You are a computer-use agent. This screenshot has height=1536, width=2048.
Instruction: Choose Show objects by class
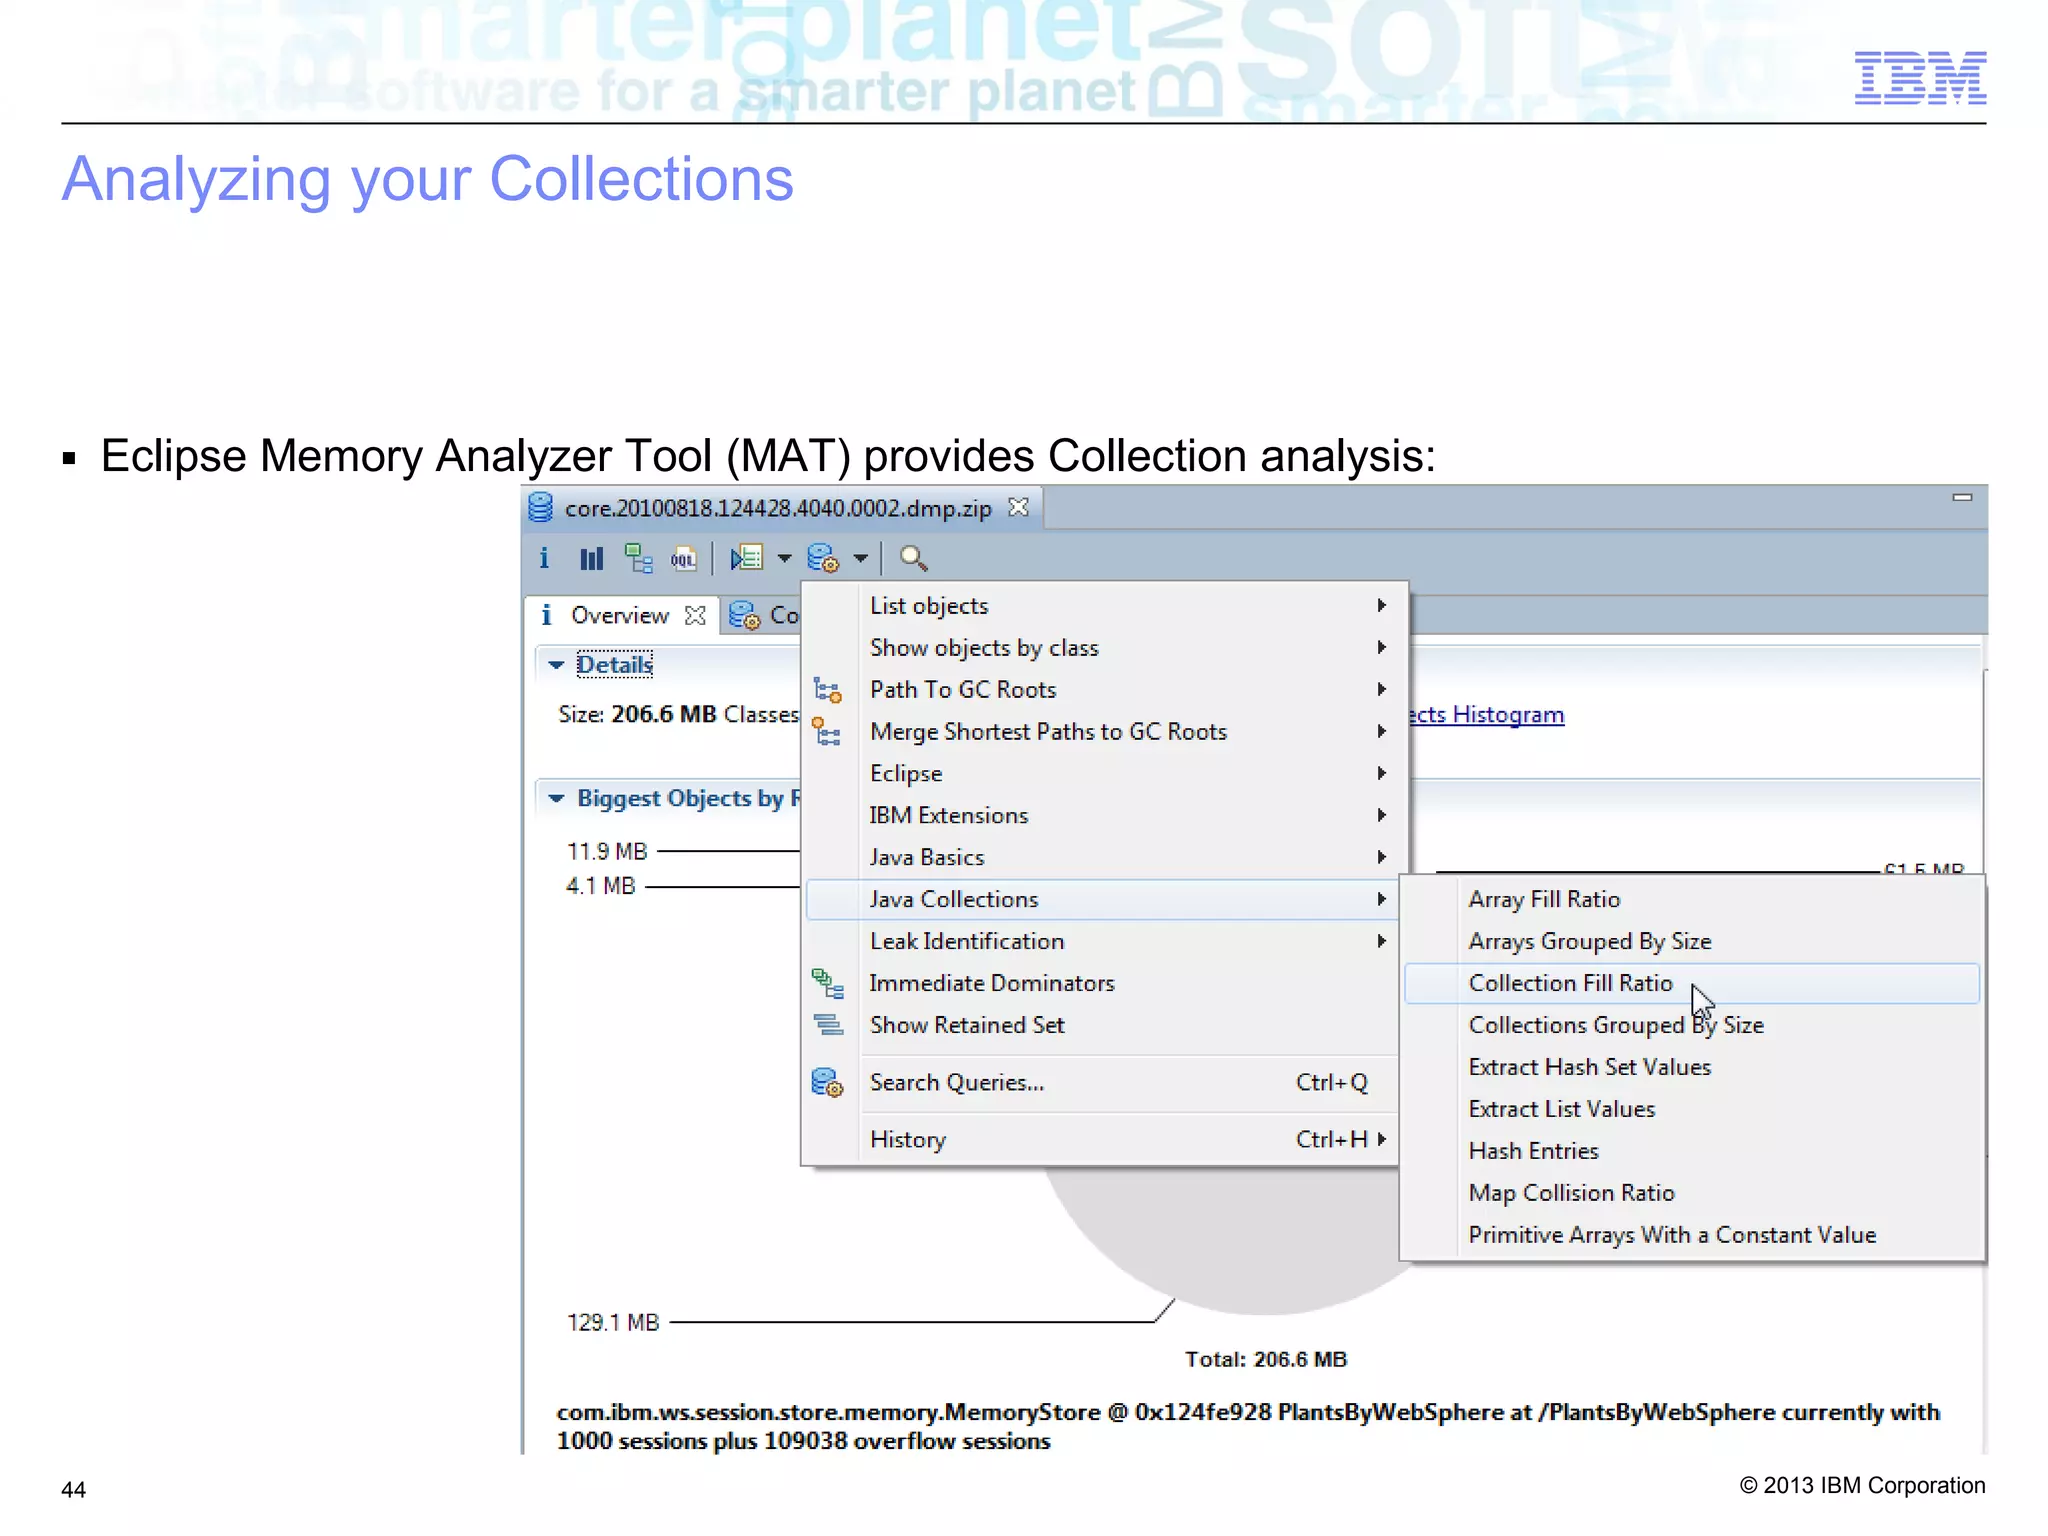pyautogui.click(x=1104, y=647)
